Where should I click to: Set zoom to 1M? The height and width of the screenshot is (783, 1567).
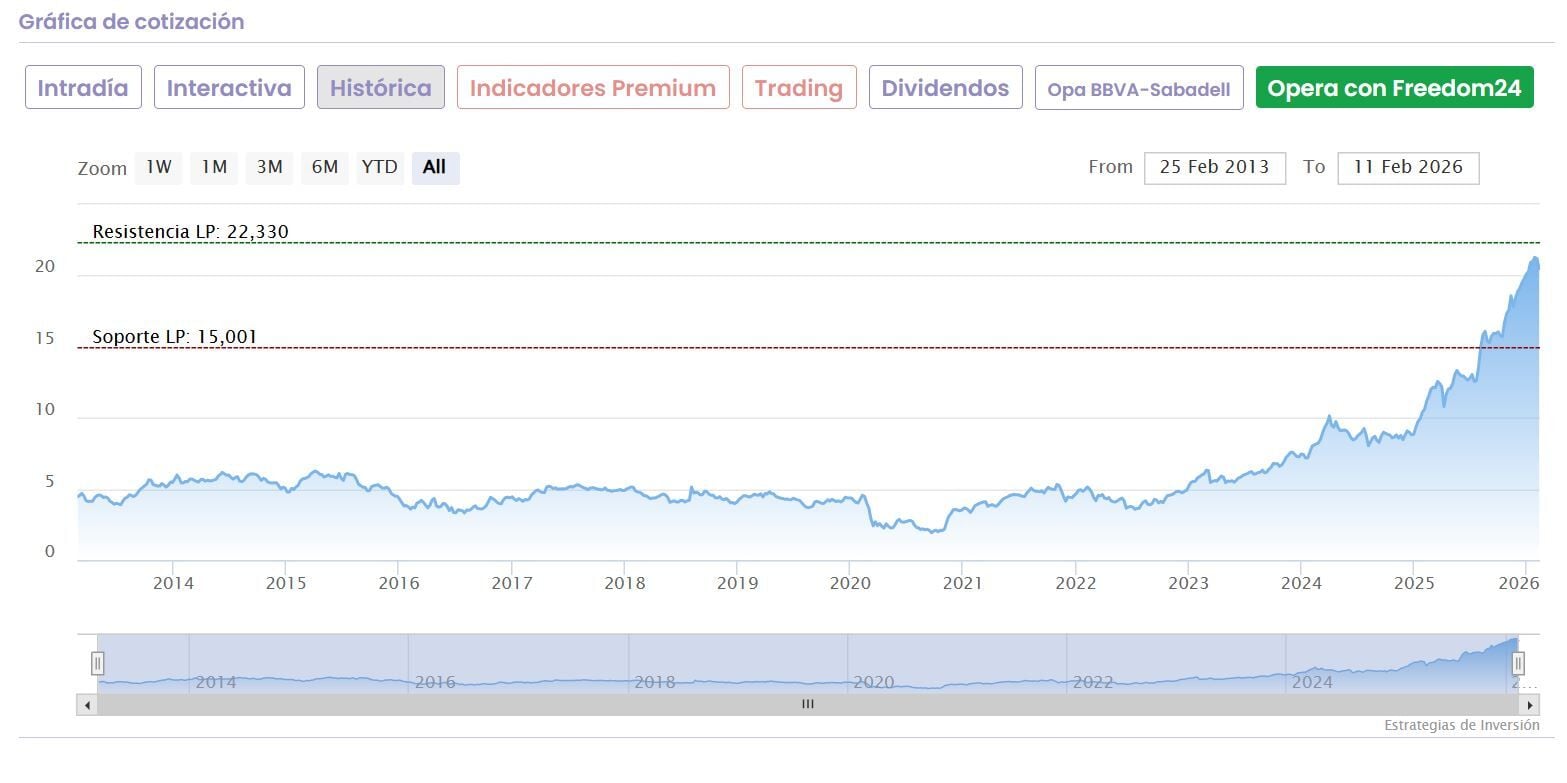[214, 168]
